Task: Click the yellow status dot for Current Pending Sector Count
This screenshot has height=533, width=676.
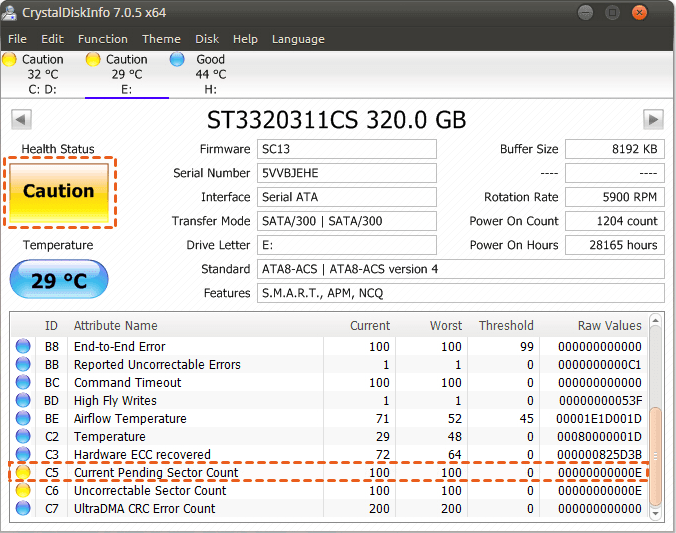Action: coord(23,473)
